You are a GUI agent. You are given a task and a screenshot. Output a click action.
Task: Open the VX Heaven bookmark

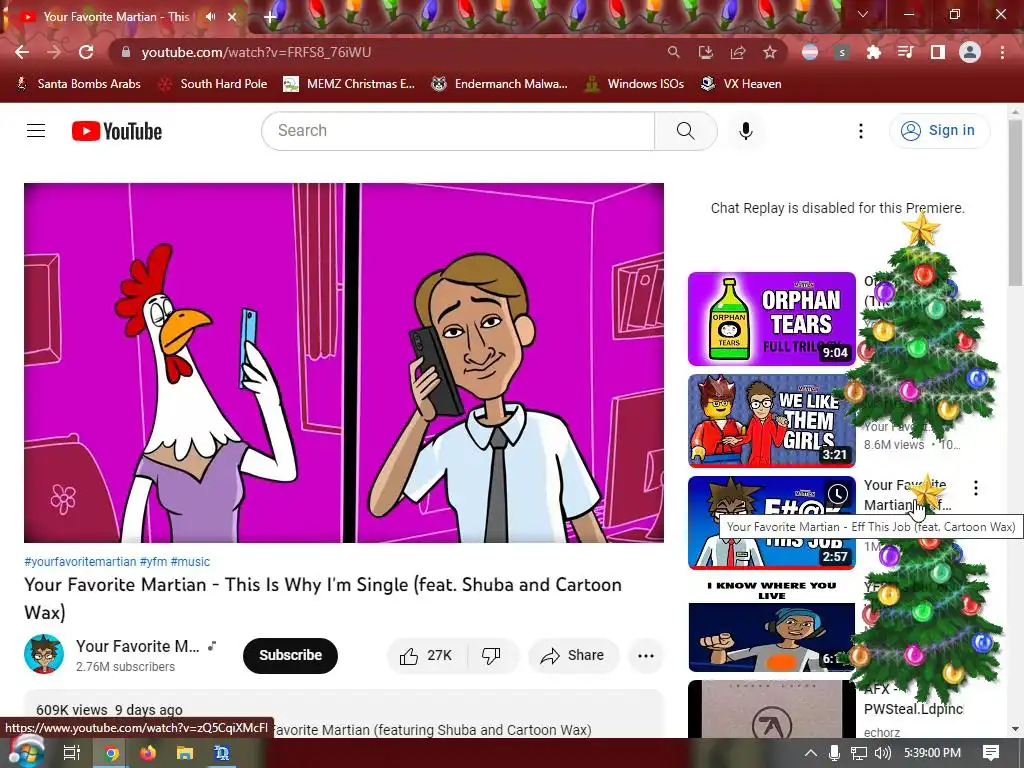(741, 84)
